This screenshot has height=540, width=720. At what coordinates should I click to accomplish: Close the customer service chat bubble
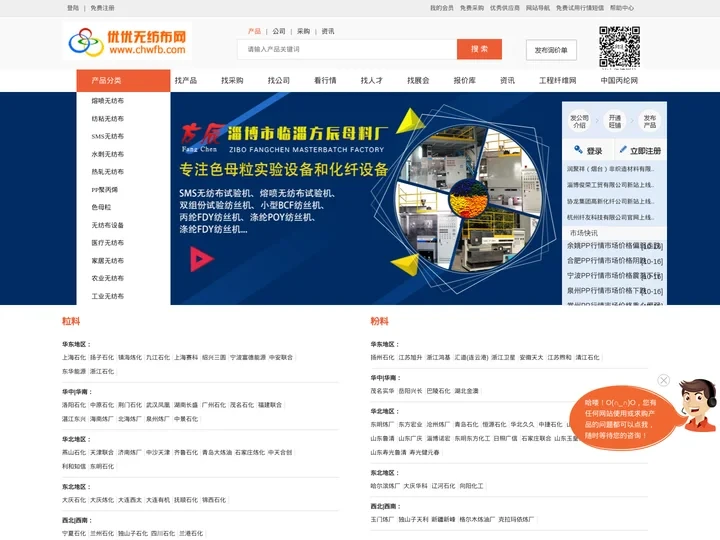663,380
